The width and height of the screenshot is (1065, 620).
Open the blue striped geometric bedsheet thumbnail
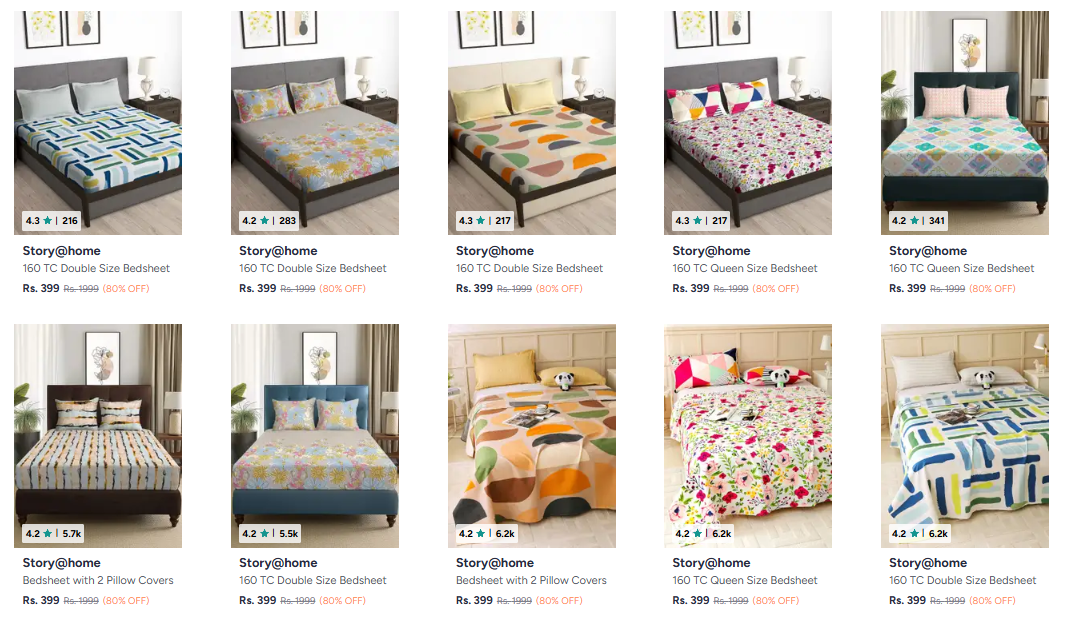click(98, 123)
